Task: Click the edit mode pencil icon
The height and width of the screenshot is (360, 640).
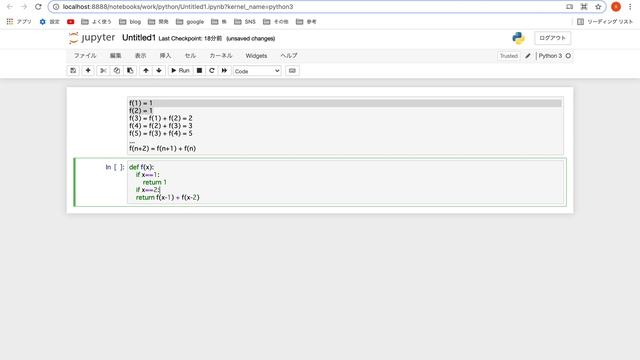Action: tap(527, 56)
